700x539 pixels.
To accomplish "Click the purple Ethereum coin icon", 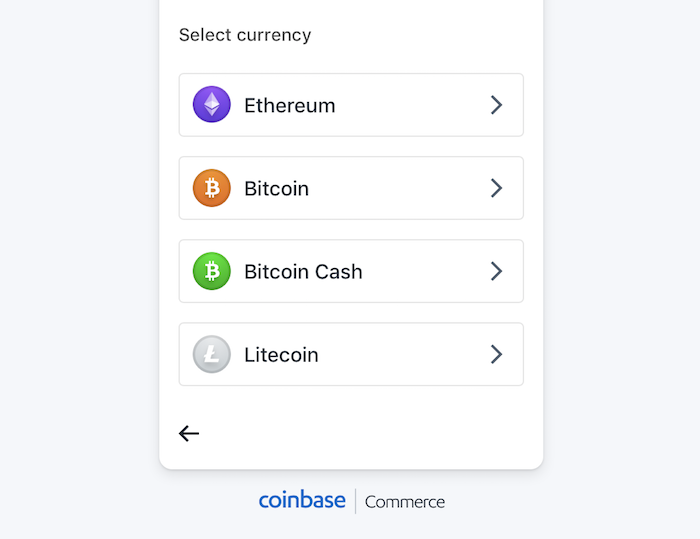I will click(211, 105).
